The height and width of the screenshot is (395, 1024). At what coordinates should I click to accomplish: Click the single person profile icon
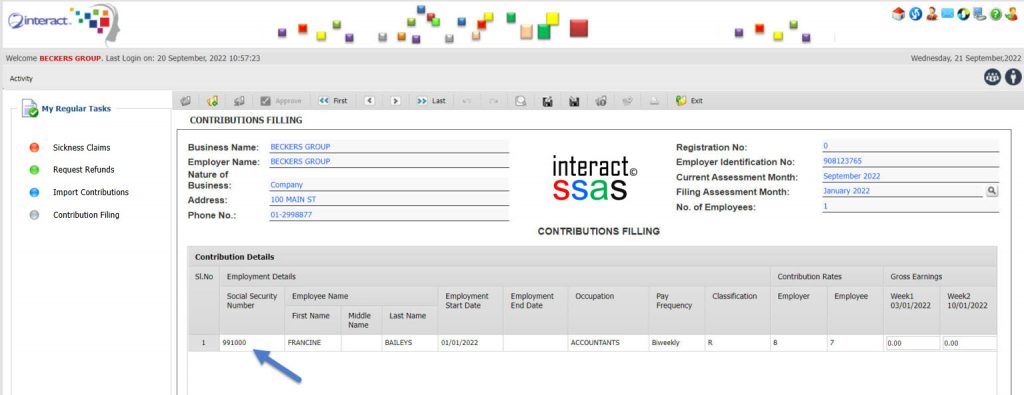click(x=1013, y=77)
